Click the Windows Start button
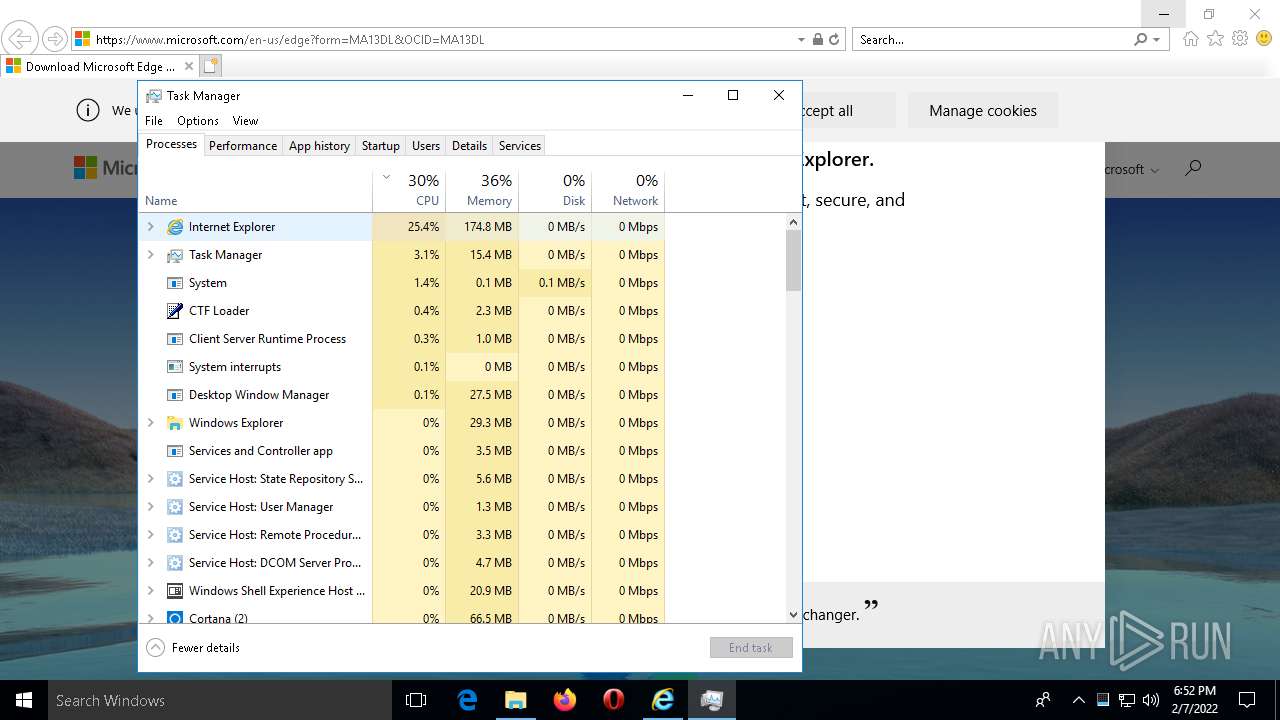Viewport: 1280px width, 720px height. 24,700
